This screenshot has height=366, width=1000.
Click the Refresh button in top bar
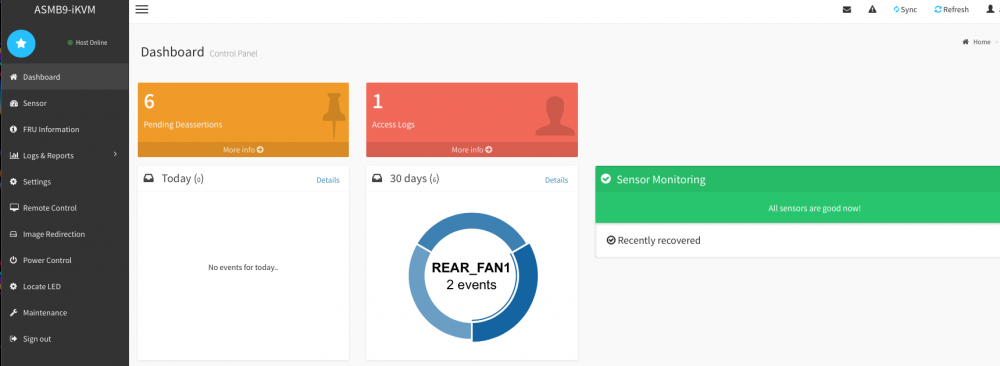coord(952,10)
